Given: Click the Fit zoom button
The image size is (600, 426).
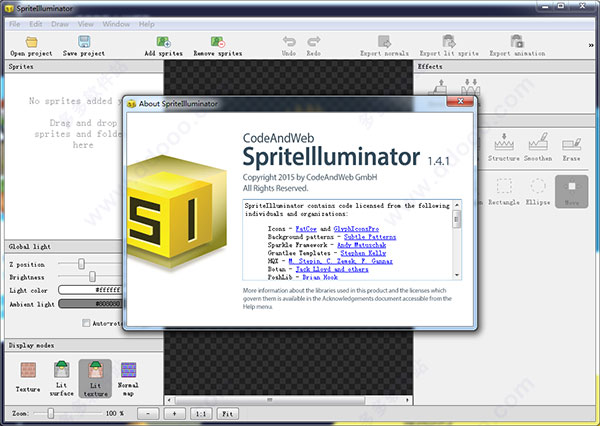Looking at the screenshot, I should tap(228, 413).
